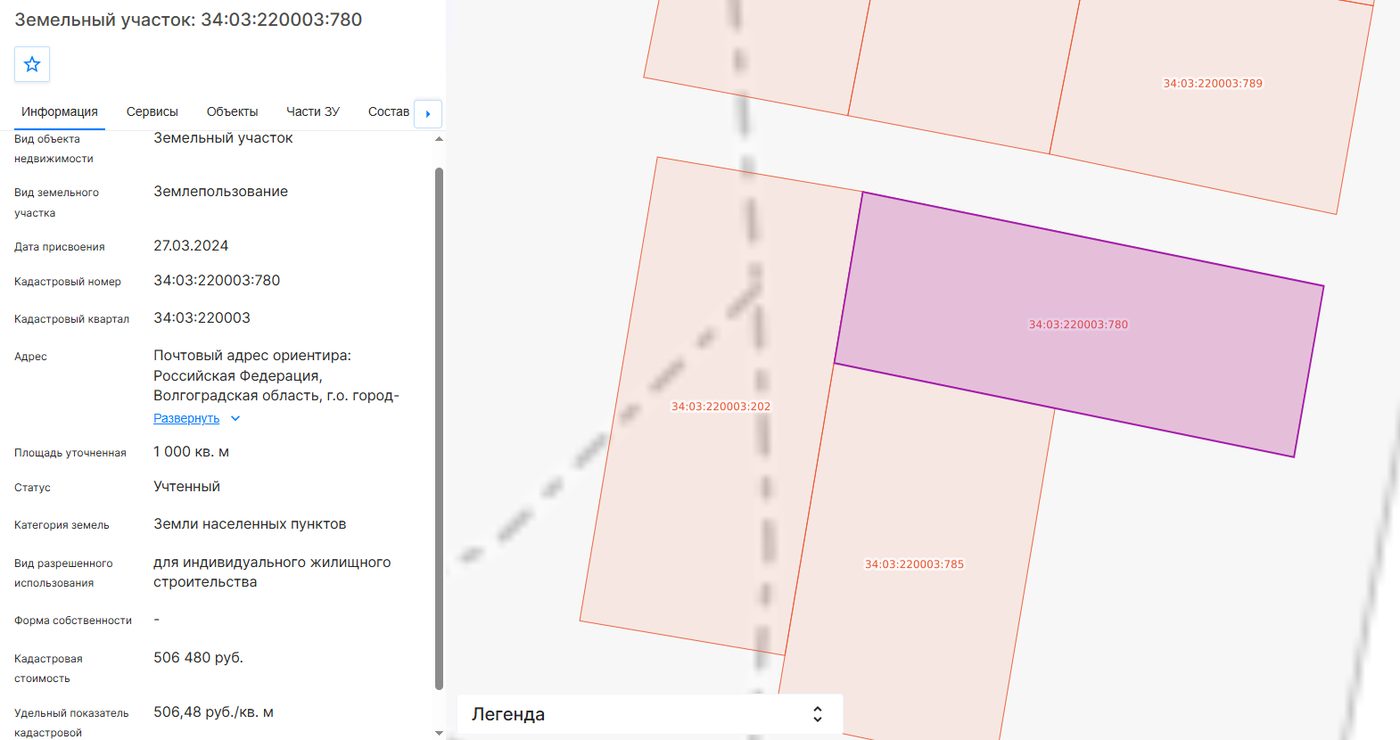Select parcel 34:03:220003:789 on the map
This screenshot has height=740, width=1400.
(x=1213, y=84)
